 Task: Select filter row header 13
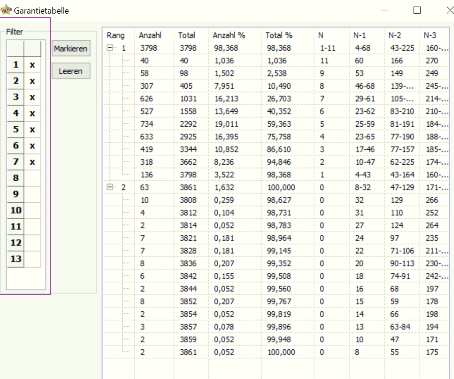coord(15,259)
